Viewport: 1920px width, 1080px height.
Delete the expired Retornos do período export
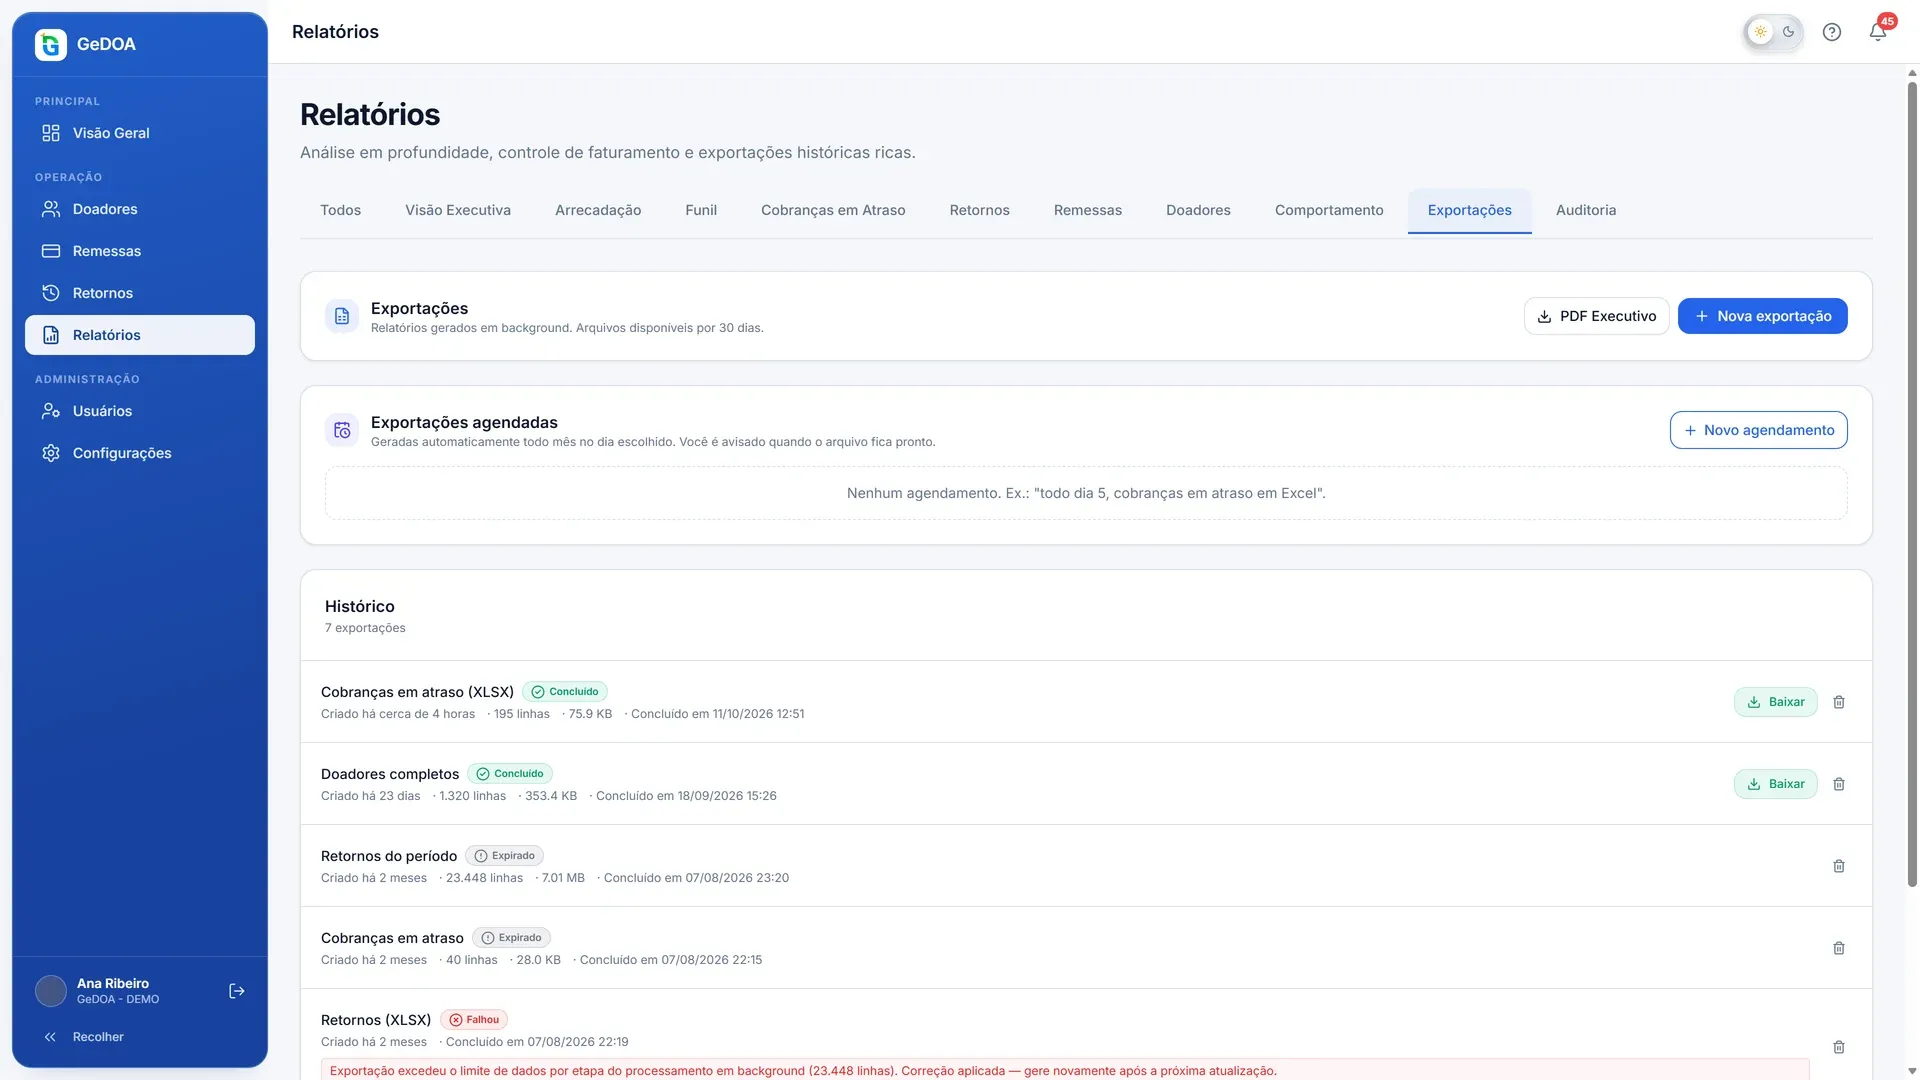(x=1838, y=866)
